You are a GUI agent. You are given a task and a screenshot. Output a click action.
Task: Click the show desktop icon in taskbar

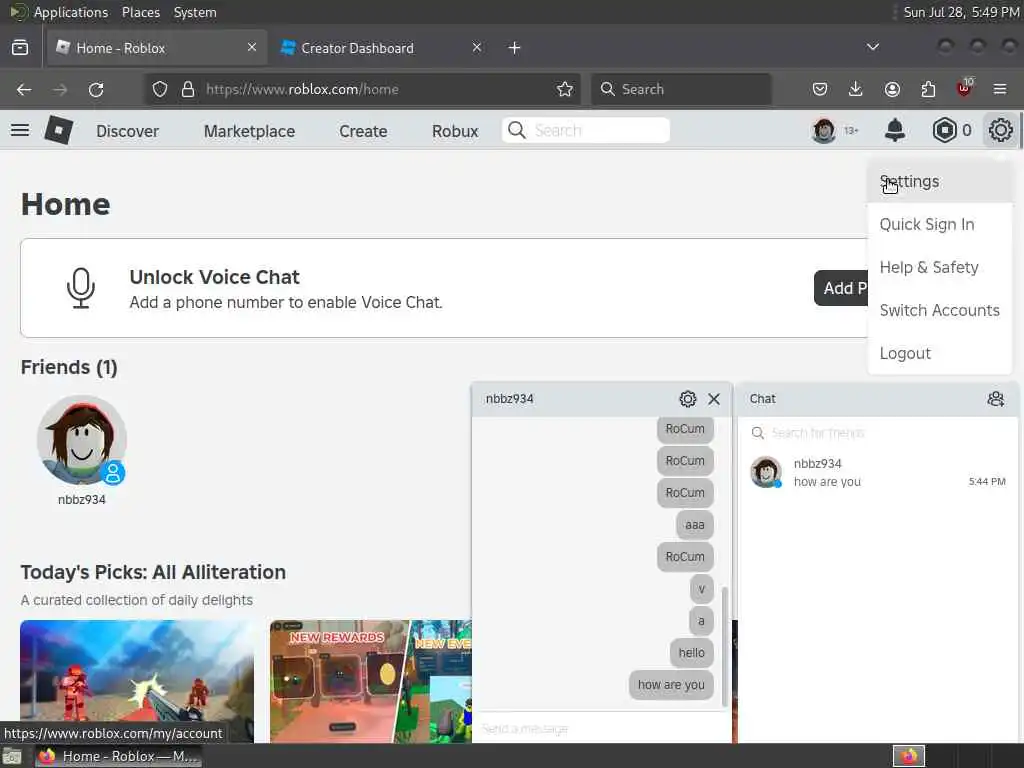pos(12,757)
